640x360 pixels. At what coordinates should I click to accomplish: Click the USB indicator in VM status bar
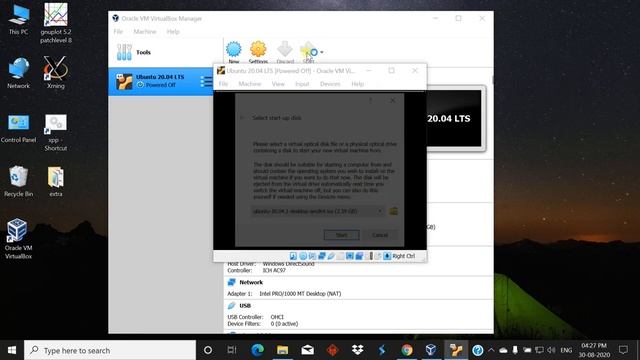[x=331, y=256]
